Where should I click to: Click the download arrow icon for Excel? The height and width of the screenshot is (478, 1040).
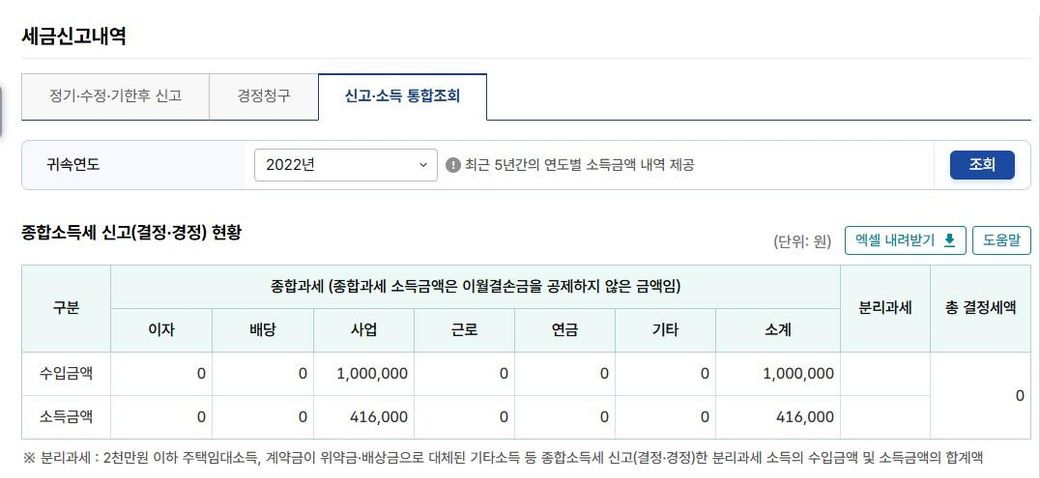point(949,240)
